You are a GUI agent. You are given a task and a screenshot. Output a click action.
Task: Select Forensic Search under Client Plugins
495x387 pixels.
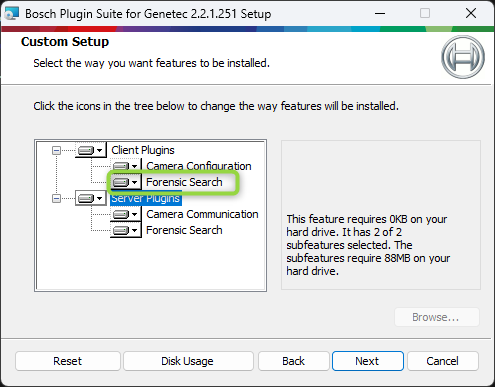coord(184,182)
